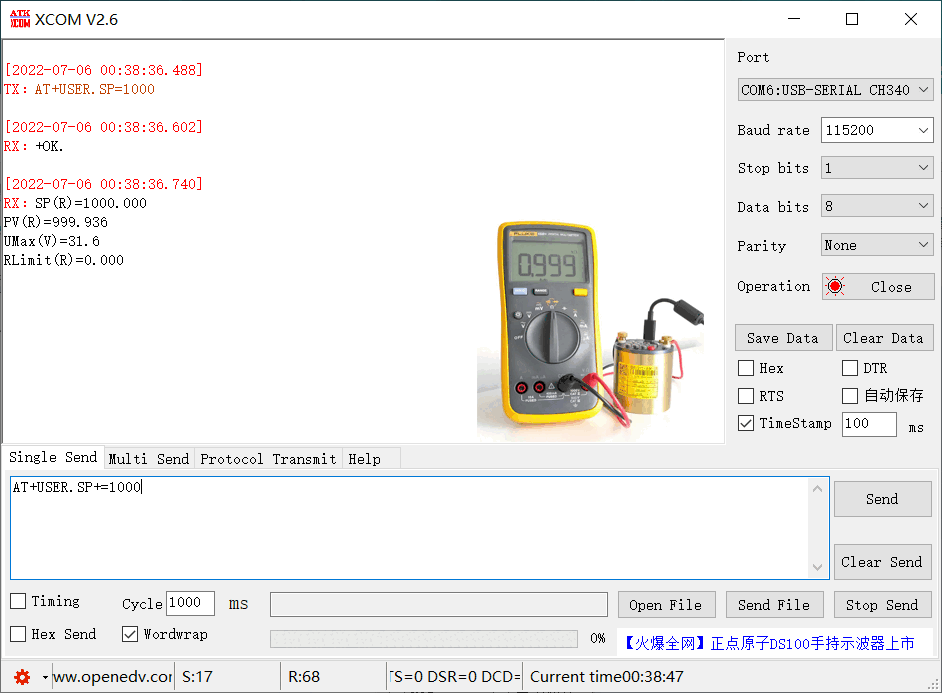Switch to the Multi Send tab
This screenshot has width=942, height=693.
point(148,459)
